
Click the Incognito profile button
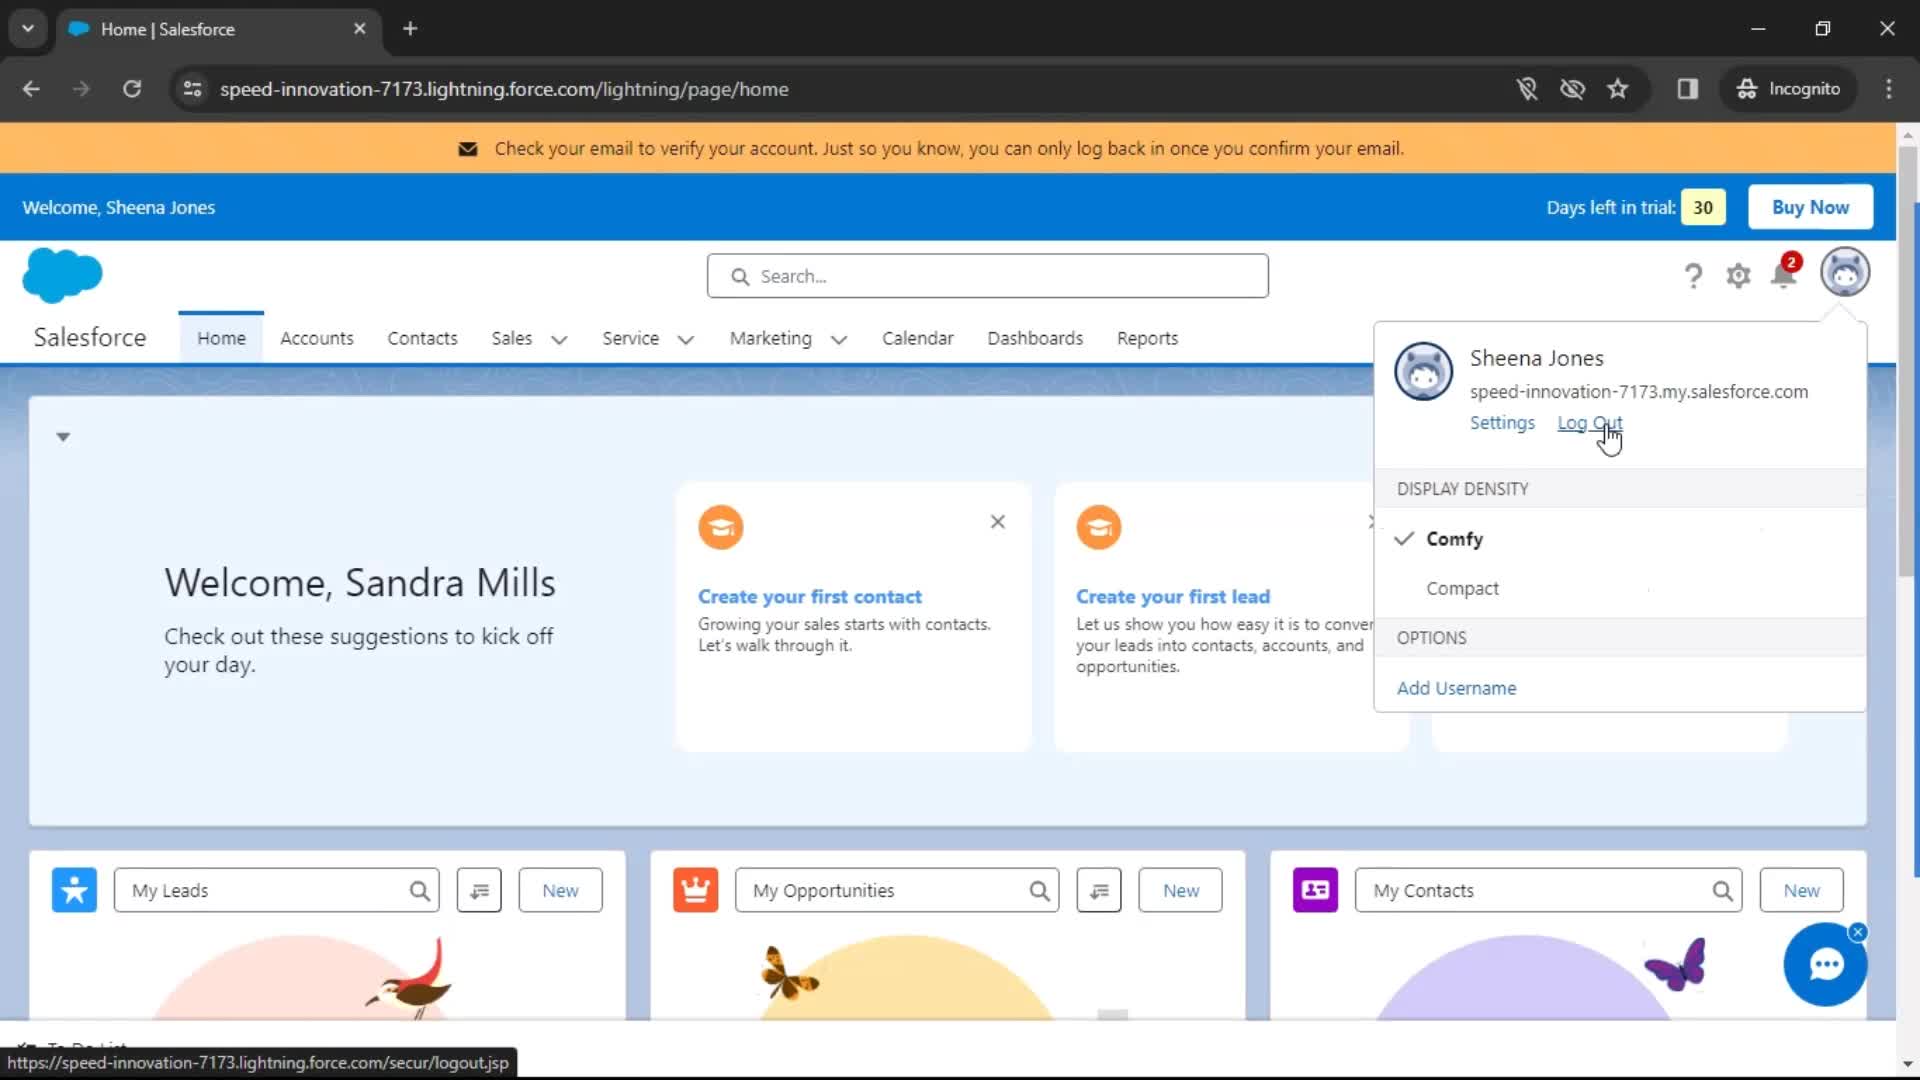click(1789, 89)
